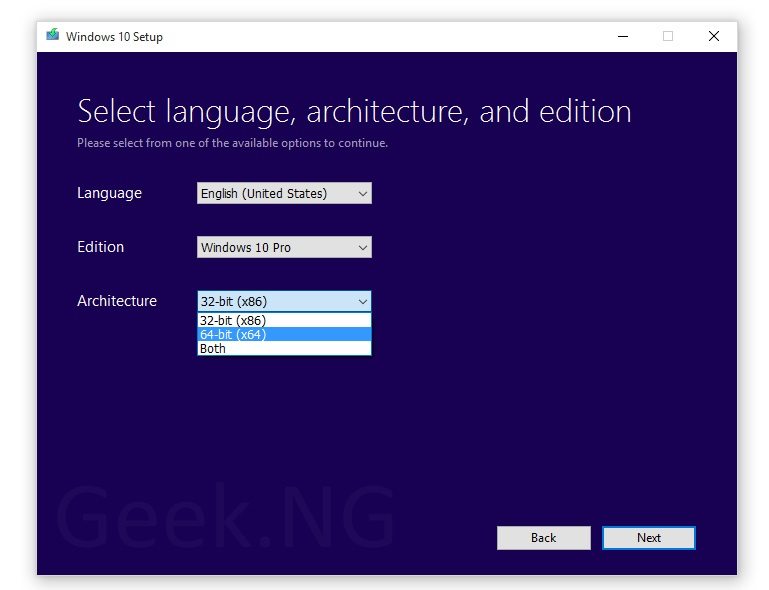Click the Windows 10 Setup title bar icon
769x590 pixels.
(52, 35)
